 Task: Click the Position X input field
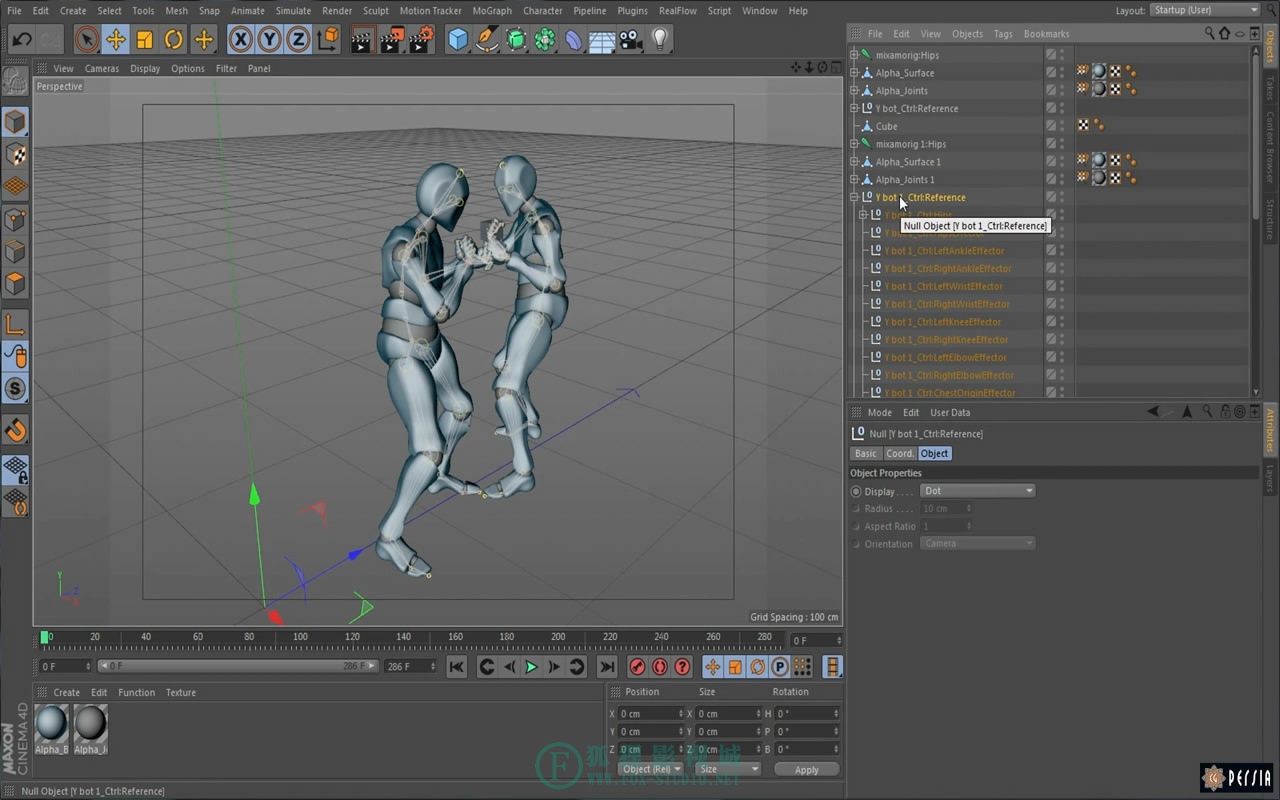651,714
